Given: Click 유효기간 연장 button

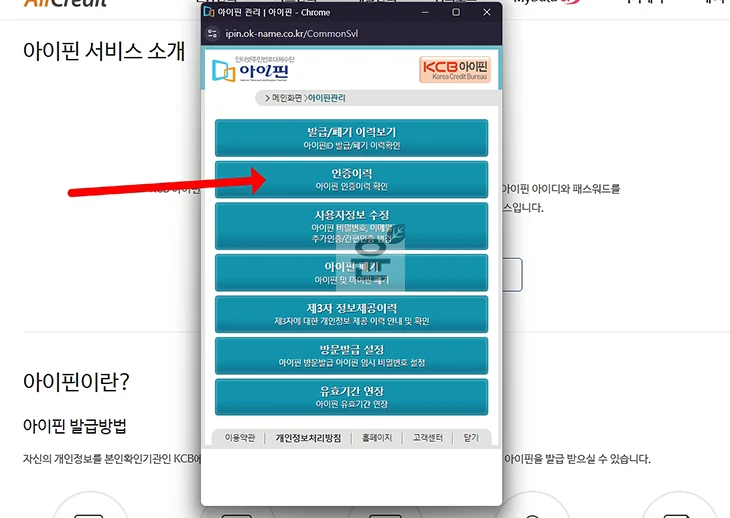Looking at the screenshot, I should pyautogui.click(x=351, y=397).
